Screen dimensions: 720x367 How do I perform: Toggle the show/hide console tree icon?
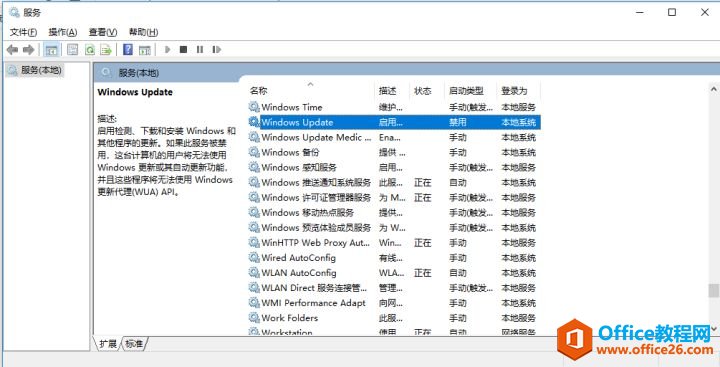click(x=51, y=50)
